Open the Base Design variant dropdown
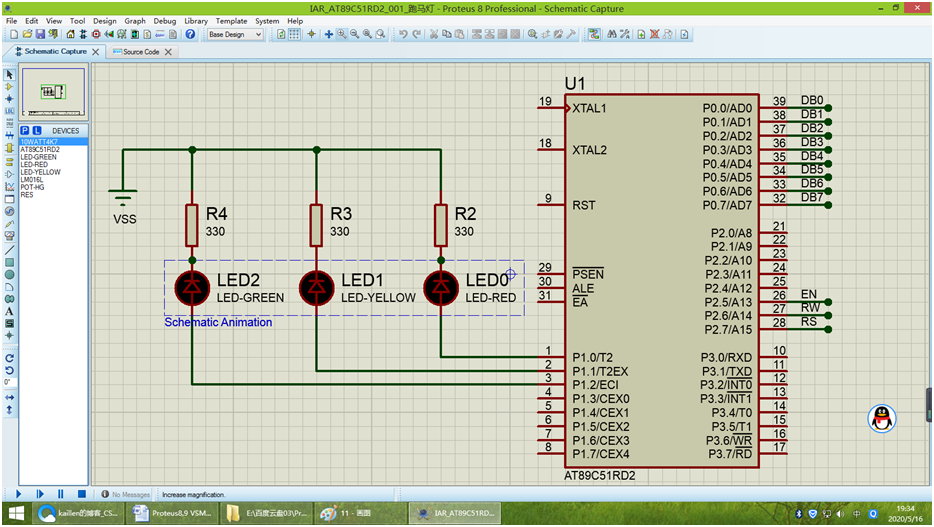Screen dimensions: 934x527 235,35
